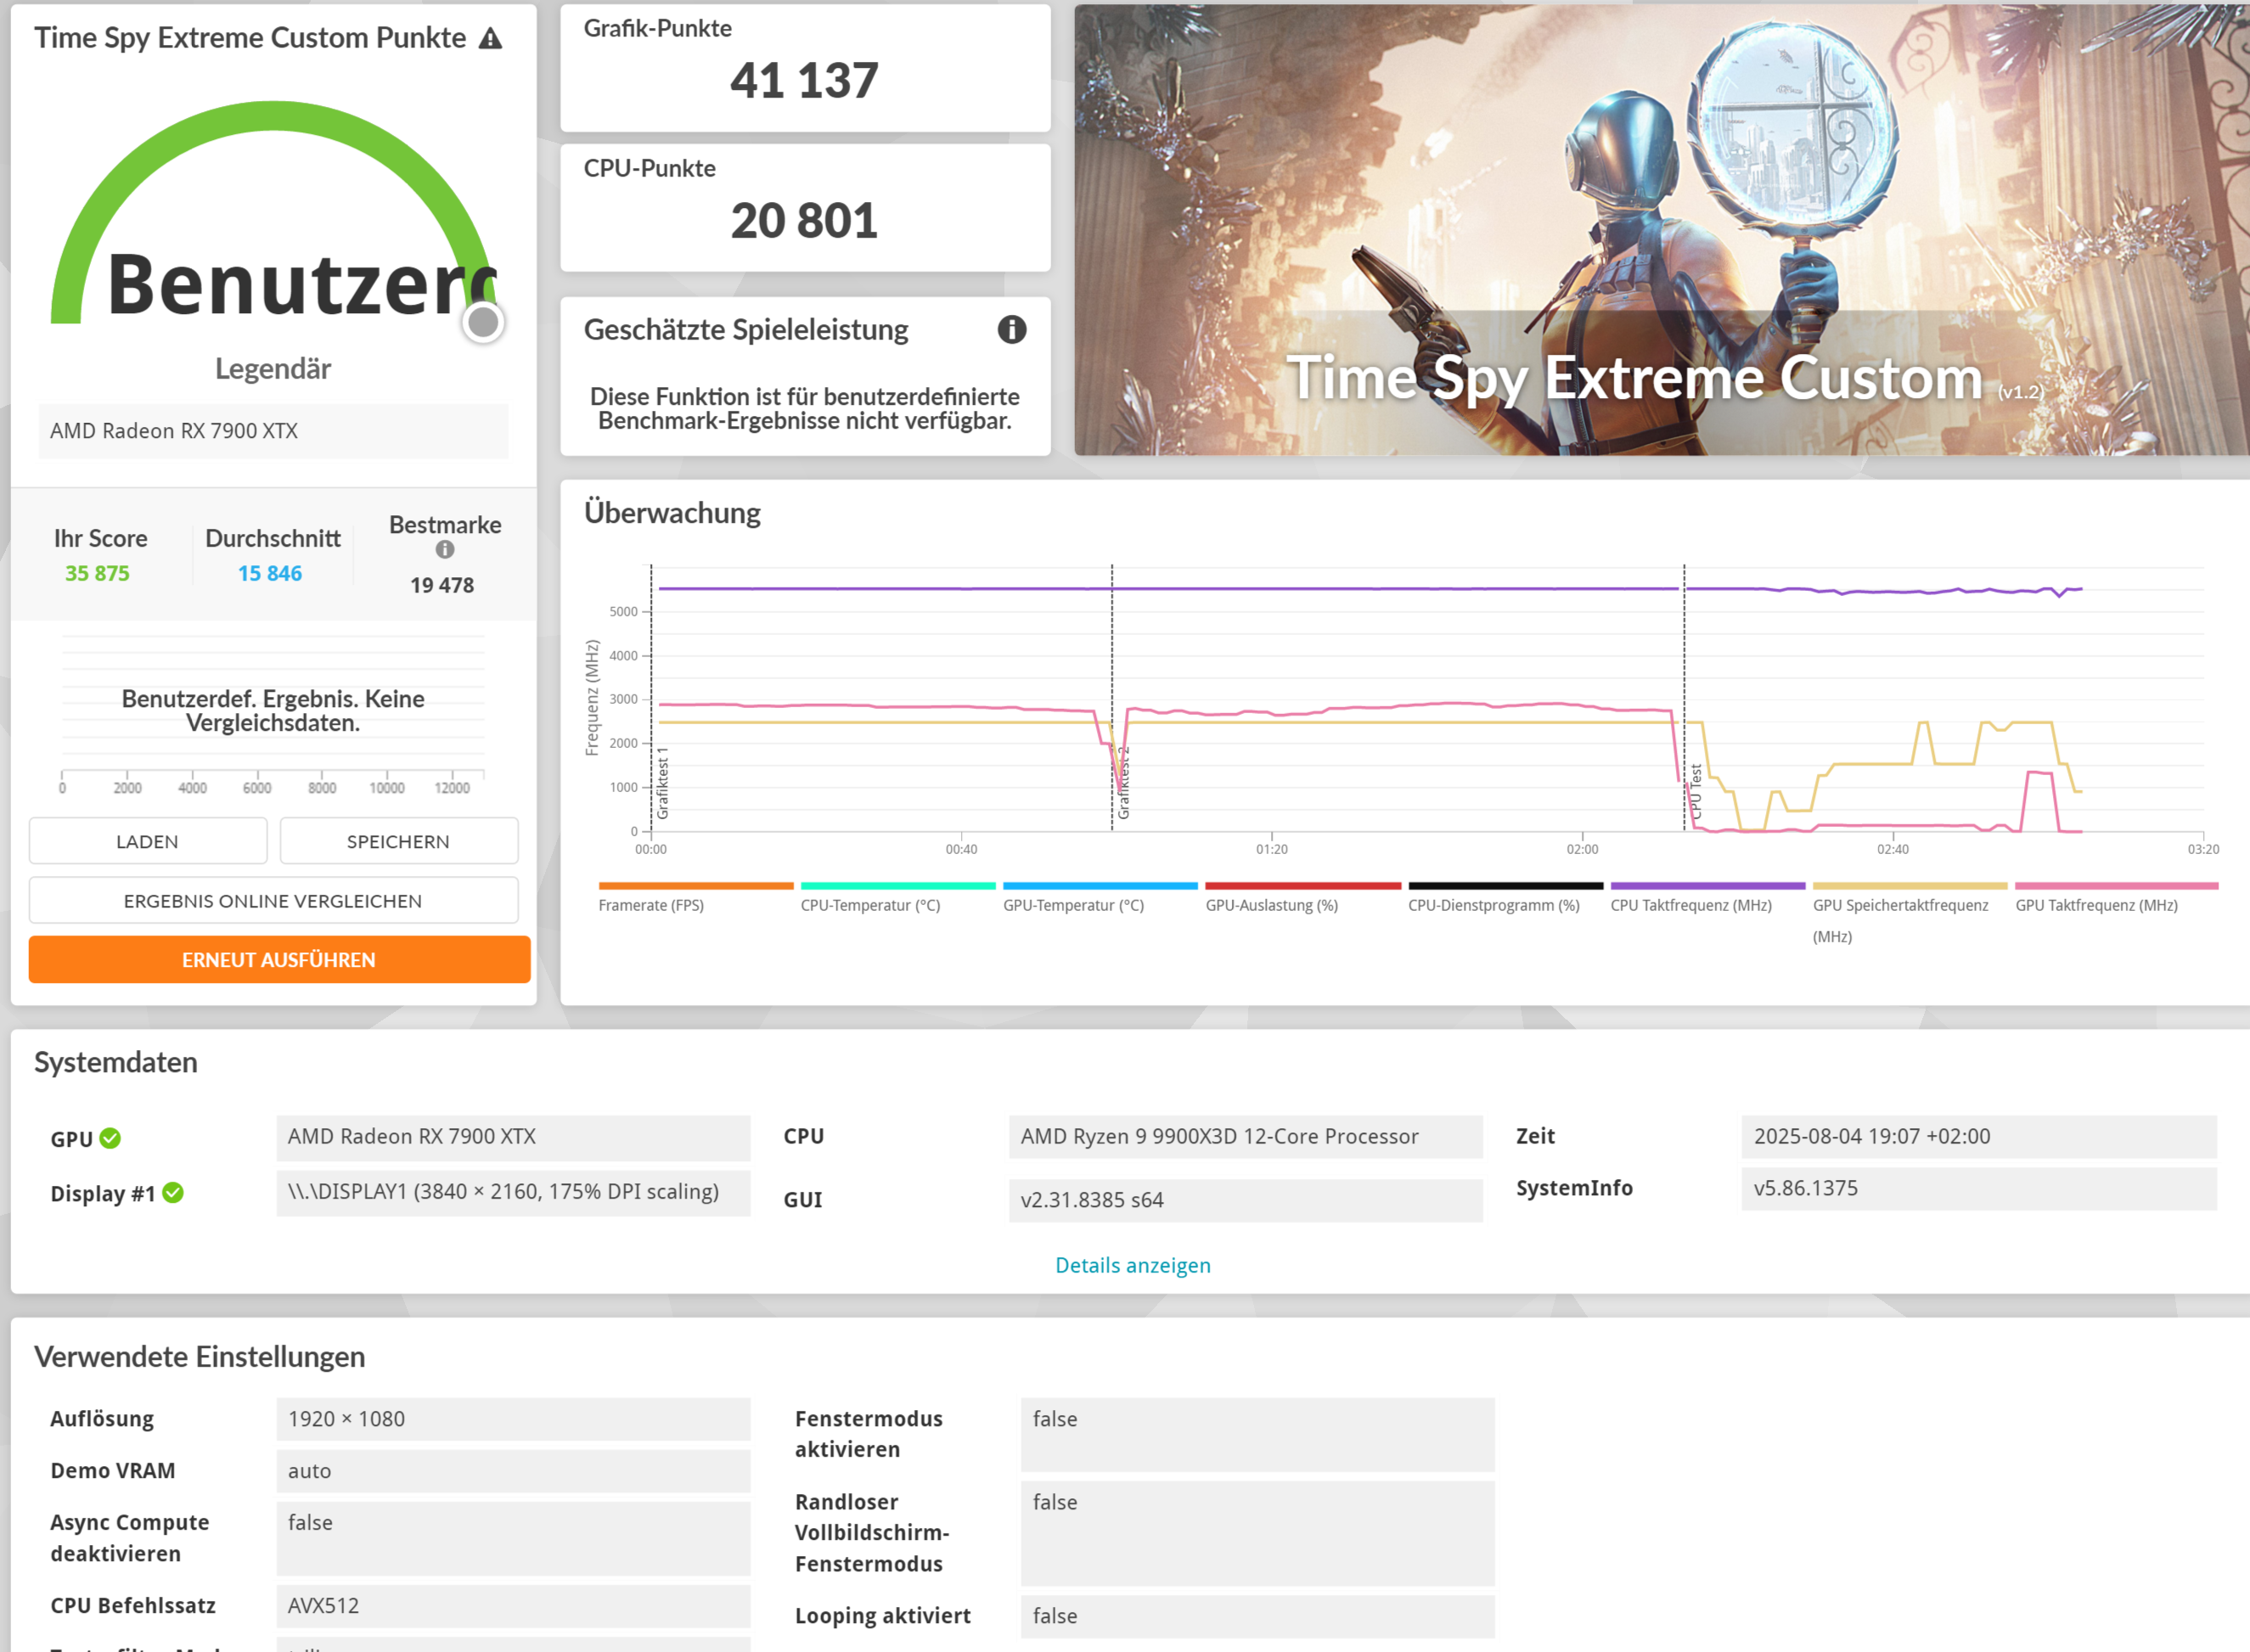The width and height of the screenshot is (2250, 1652).
Task: Click the Time Spy Extreme Custom banner image
Action: pyautogui.click(x=1660, y=230)
